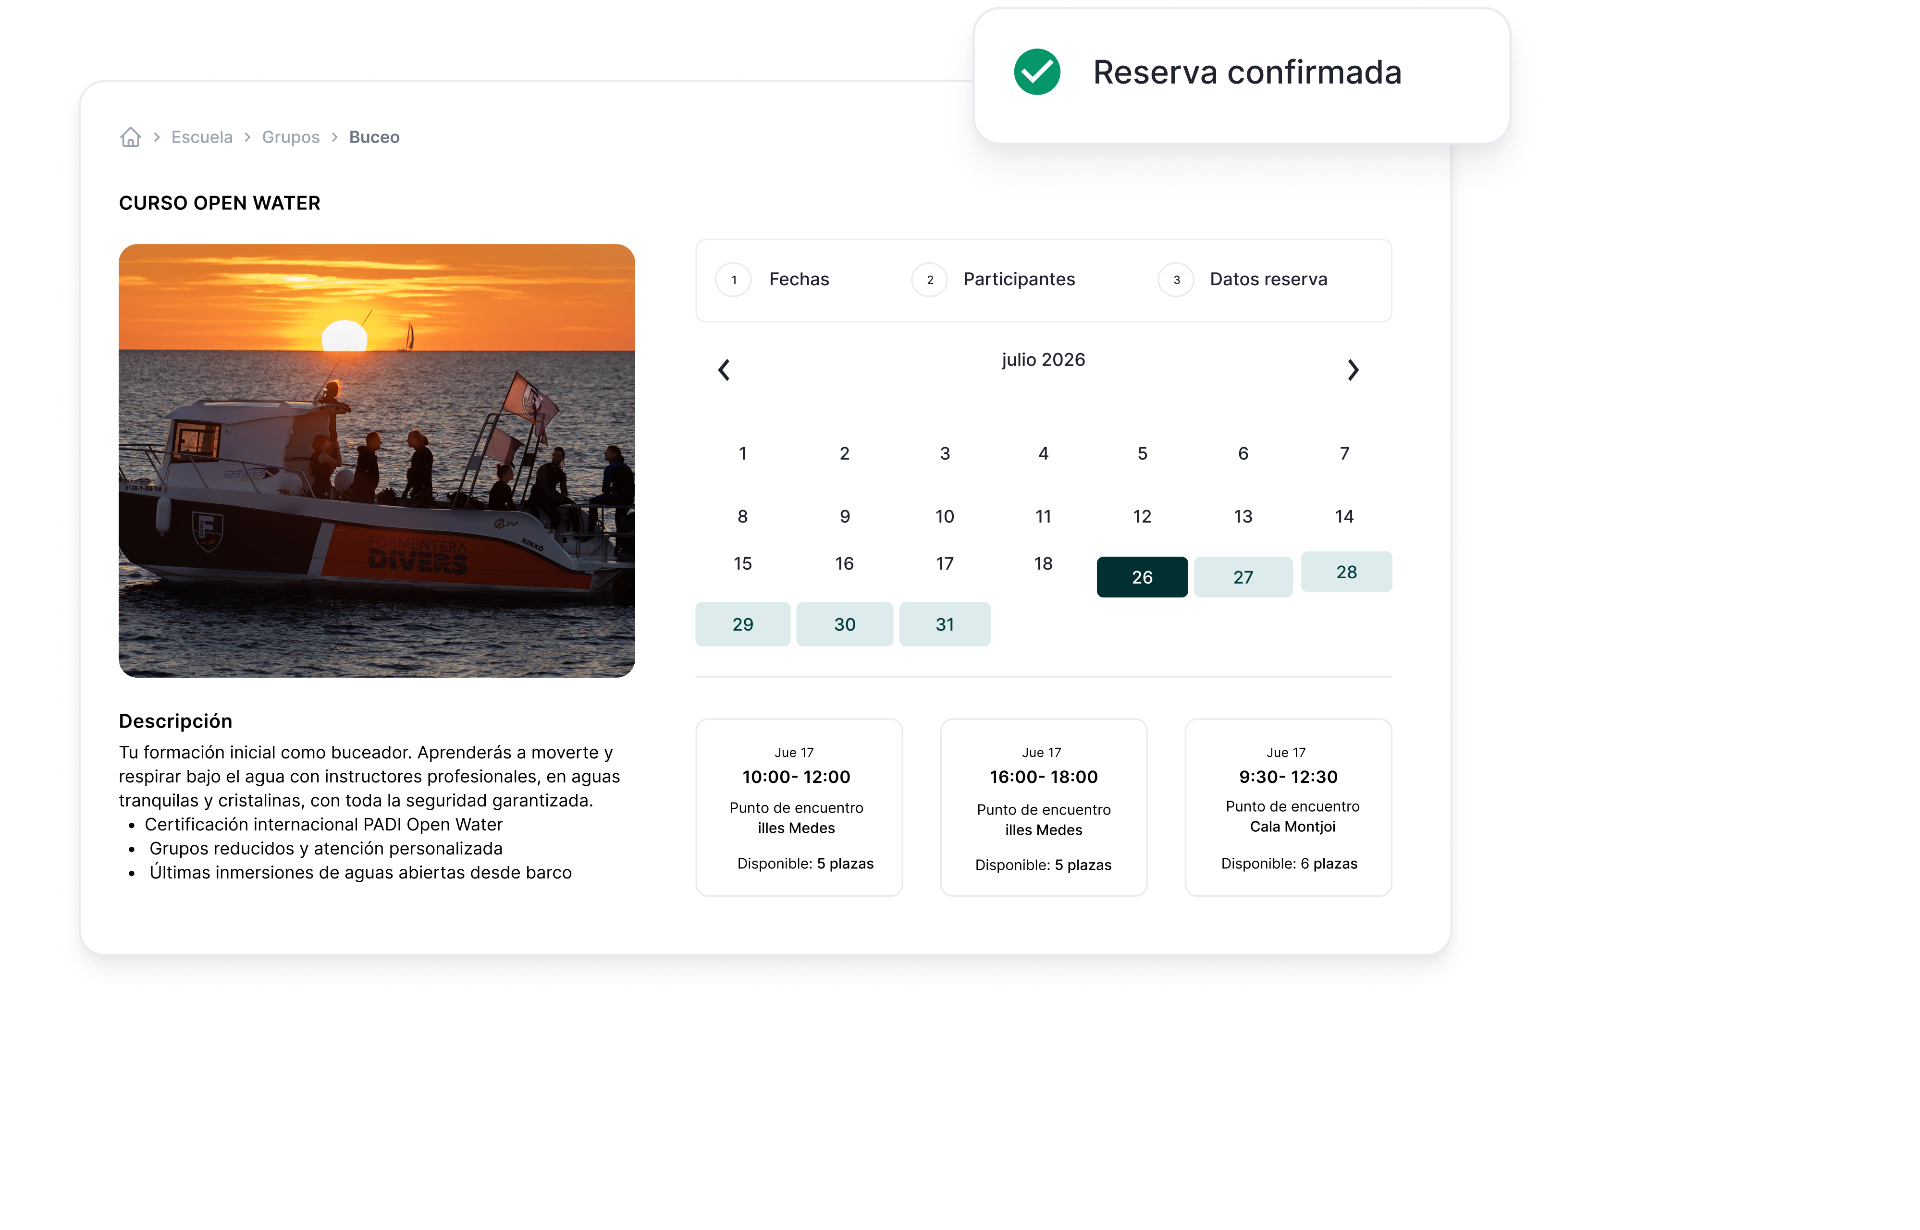Screen dimensions: 1920x1230
Task: Open step 1 Fechas tab
Action: point(773,280)
